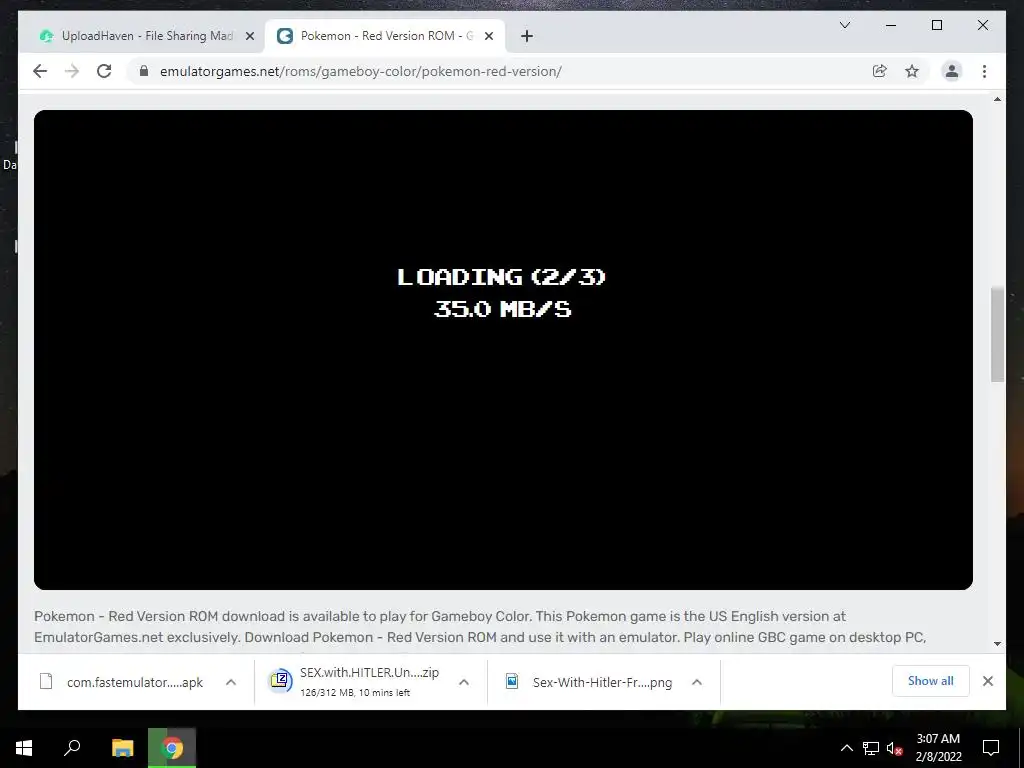
Task: Open Windows taskbar search
Action: click(72, 747)
